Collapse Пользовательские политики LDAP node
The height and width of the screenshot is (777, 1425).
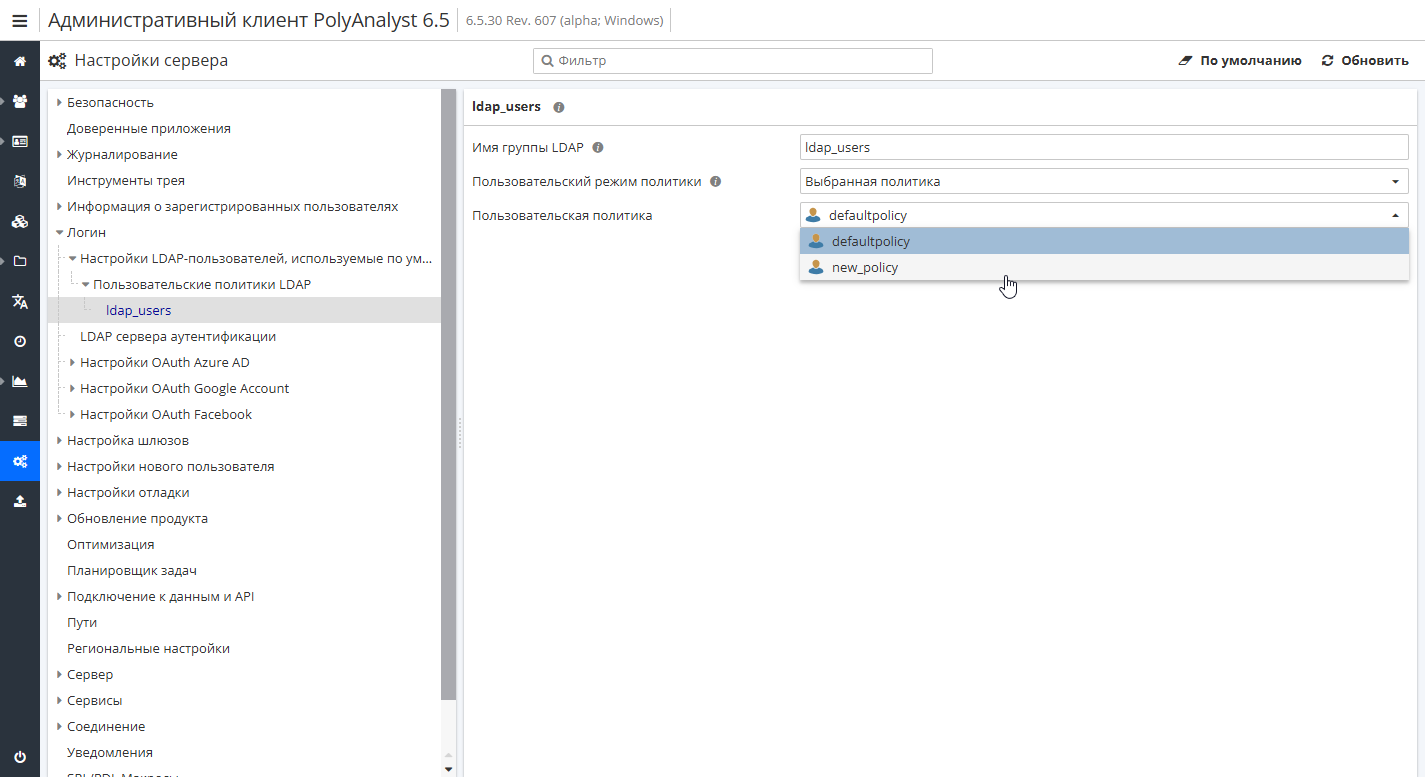click(x=86, y=285)
